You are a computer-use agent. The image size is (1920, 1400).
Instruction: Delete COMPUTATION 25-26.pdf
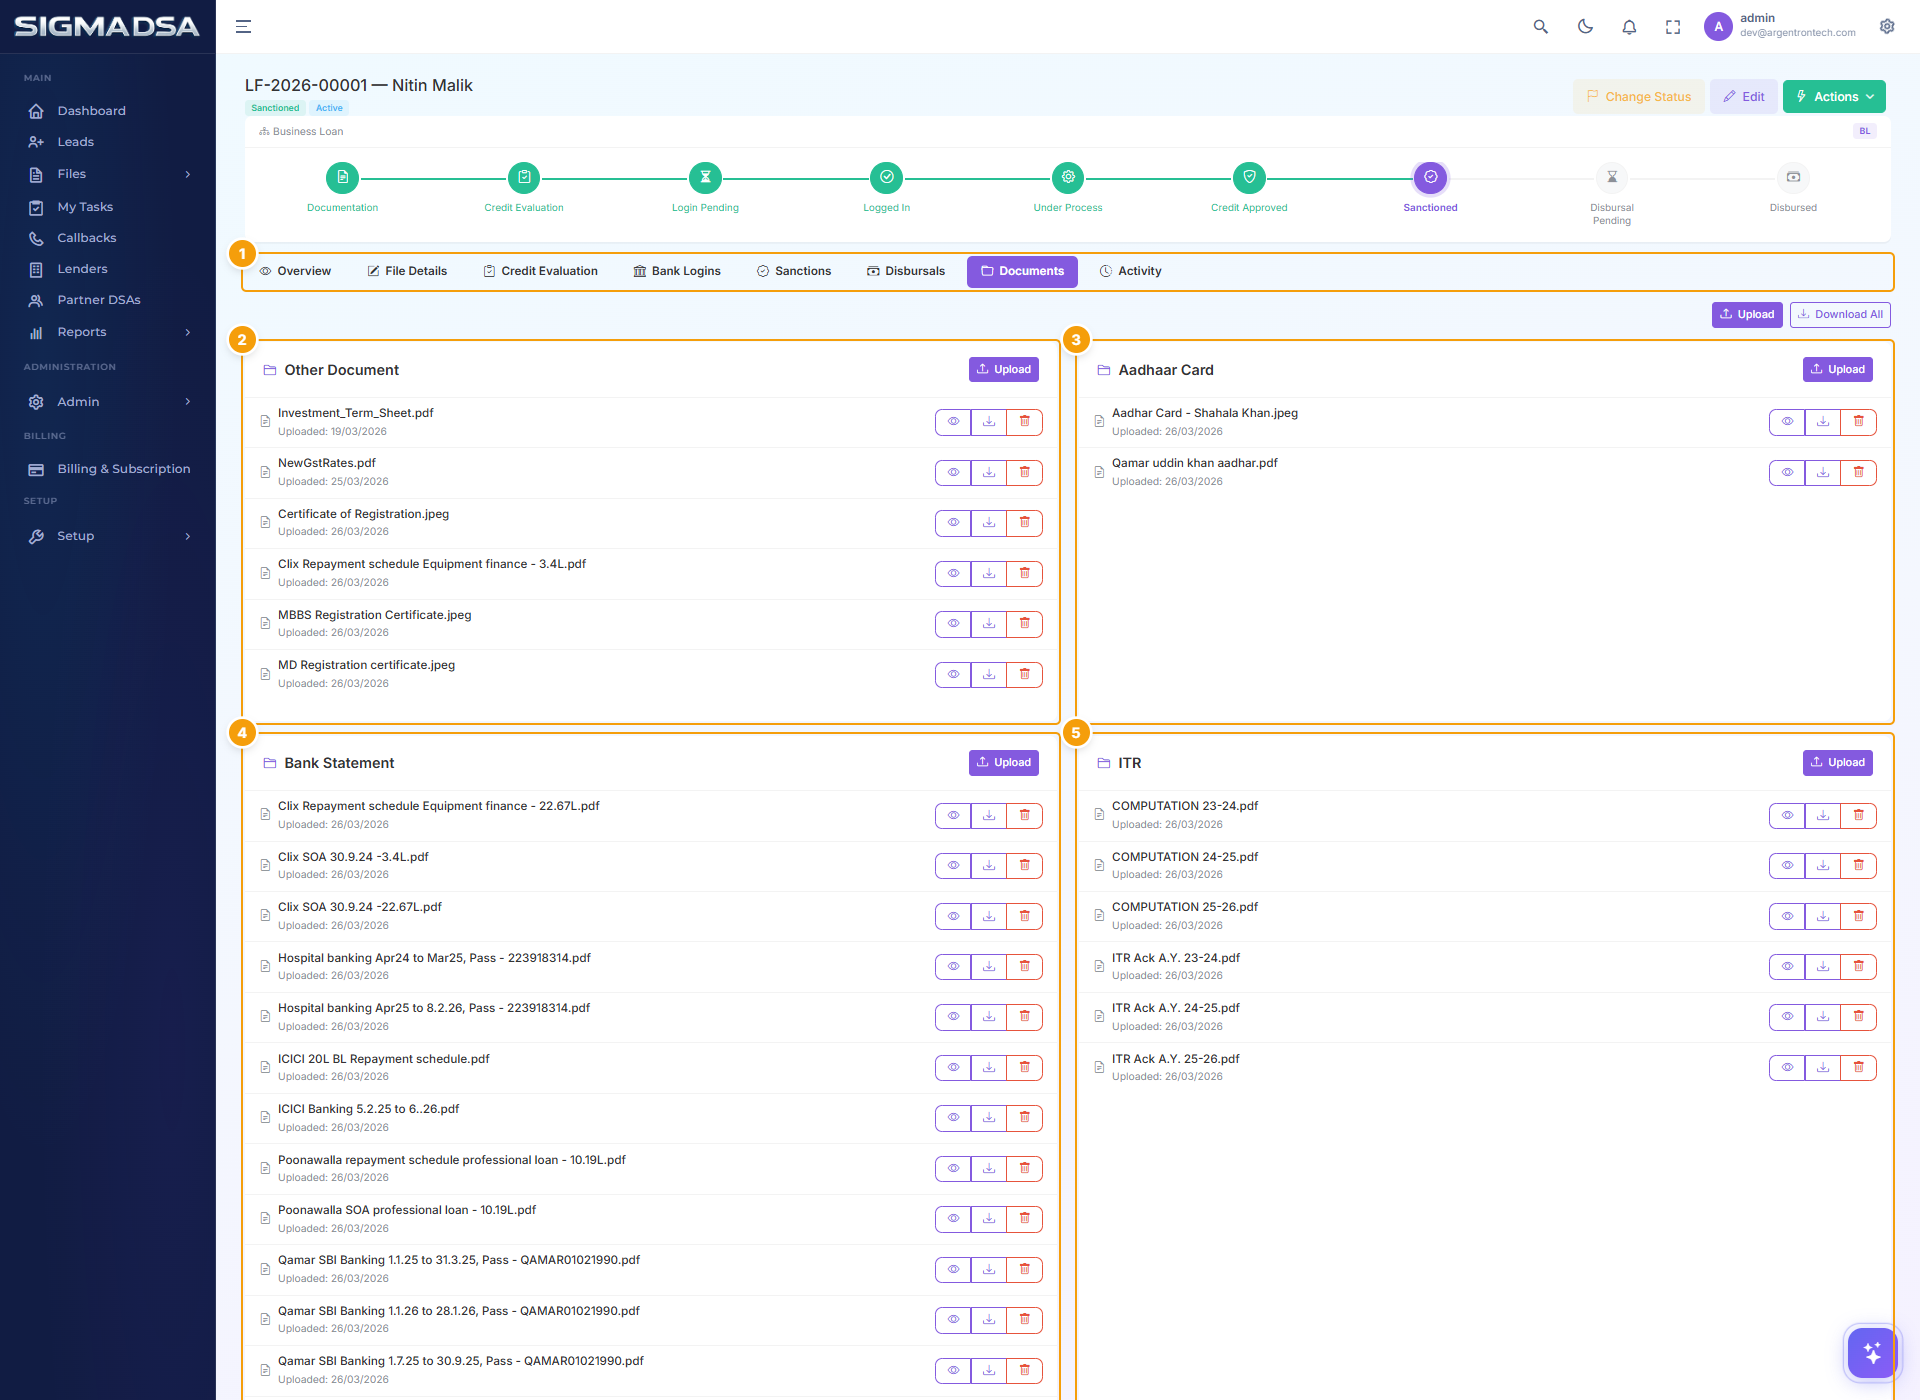pyautogui.click(x=1859, y=917)
